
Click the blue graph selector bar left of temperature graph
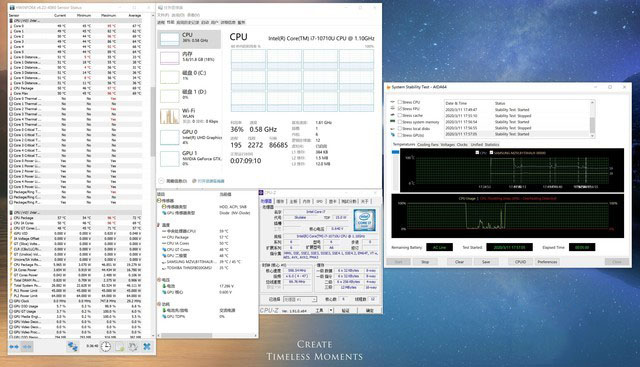coord(395,152)
